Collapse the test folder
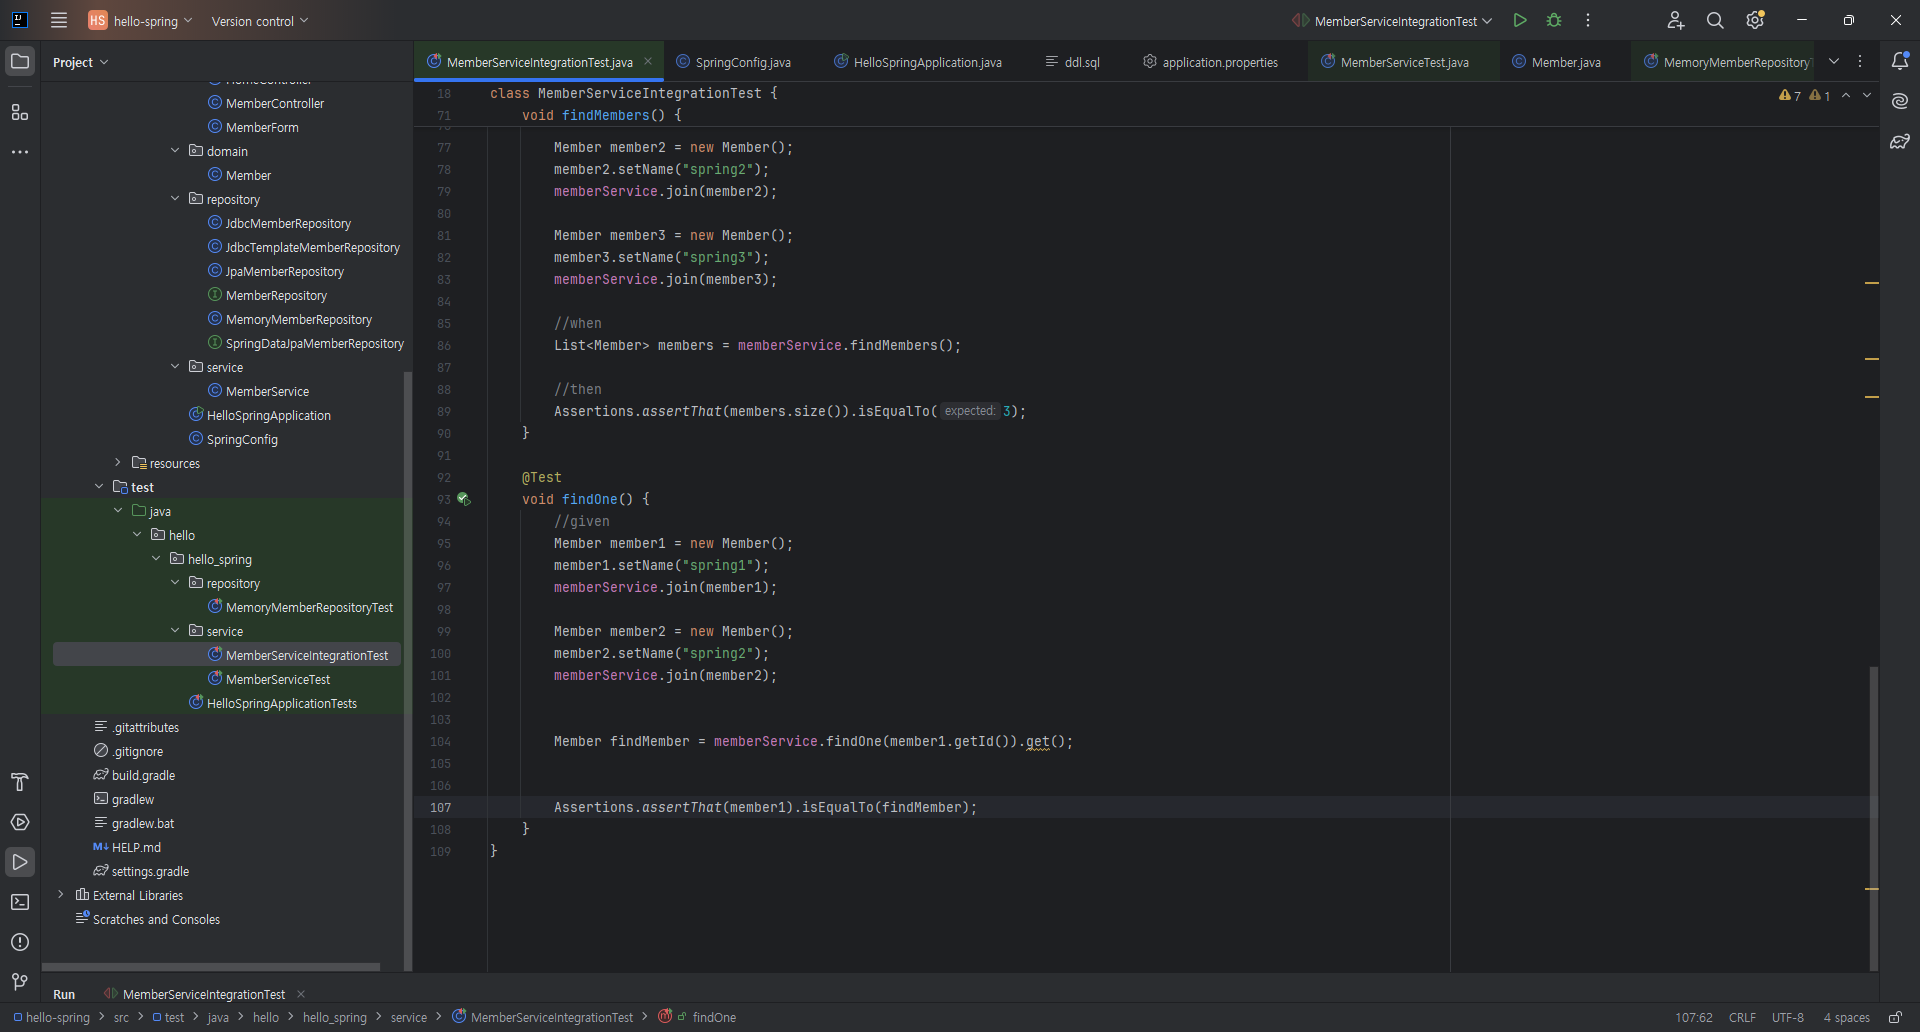 (x=99, y=487)
